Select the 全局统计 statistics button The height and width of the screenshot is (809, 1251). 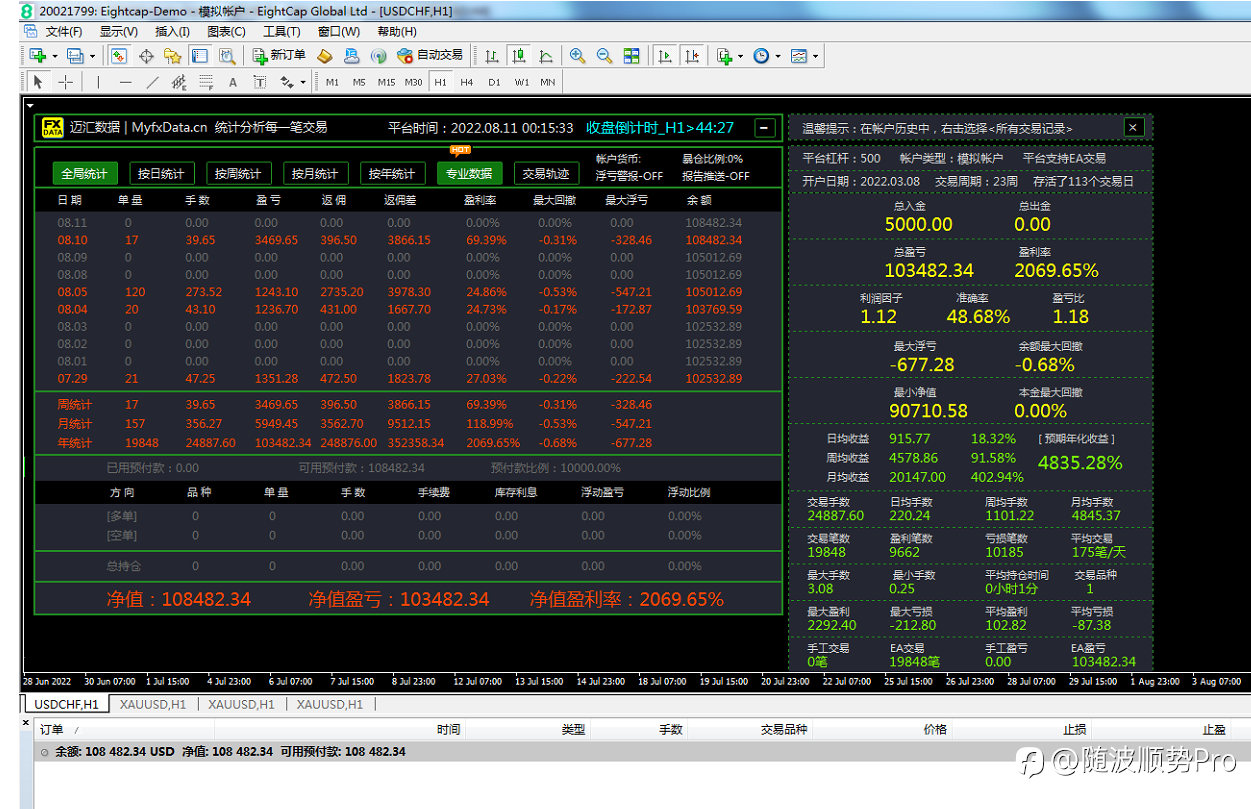pos(85,173)
